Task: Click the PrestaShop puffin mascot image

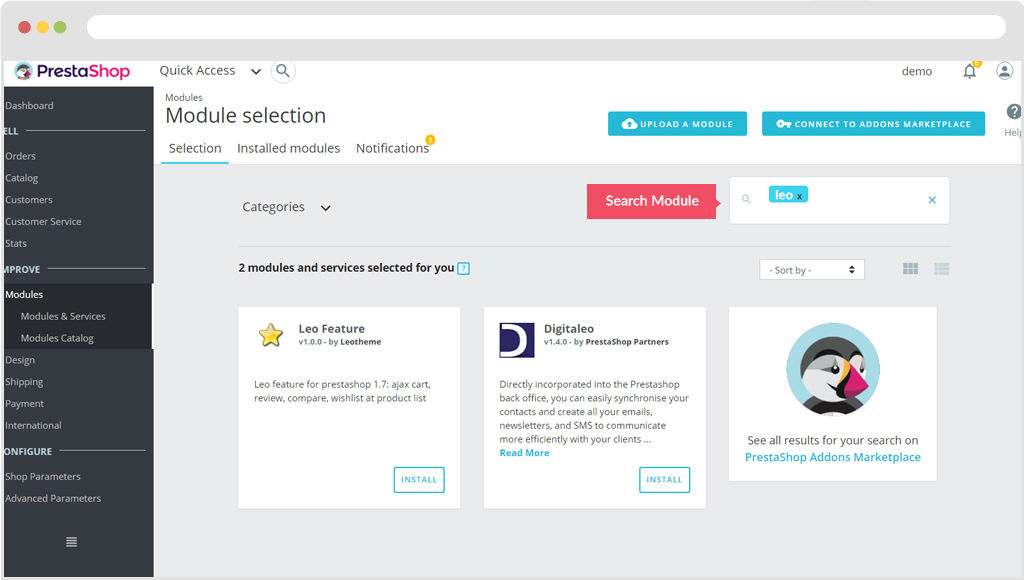Action: click(x=833, y=370)
